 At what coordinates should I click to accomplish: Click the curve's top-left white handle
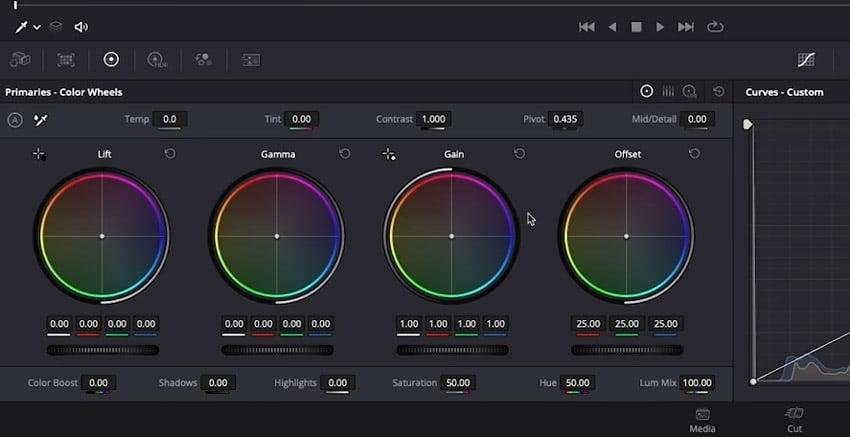pos(748,125)
